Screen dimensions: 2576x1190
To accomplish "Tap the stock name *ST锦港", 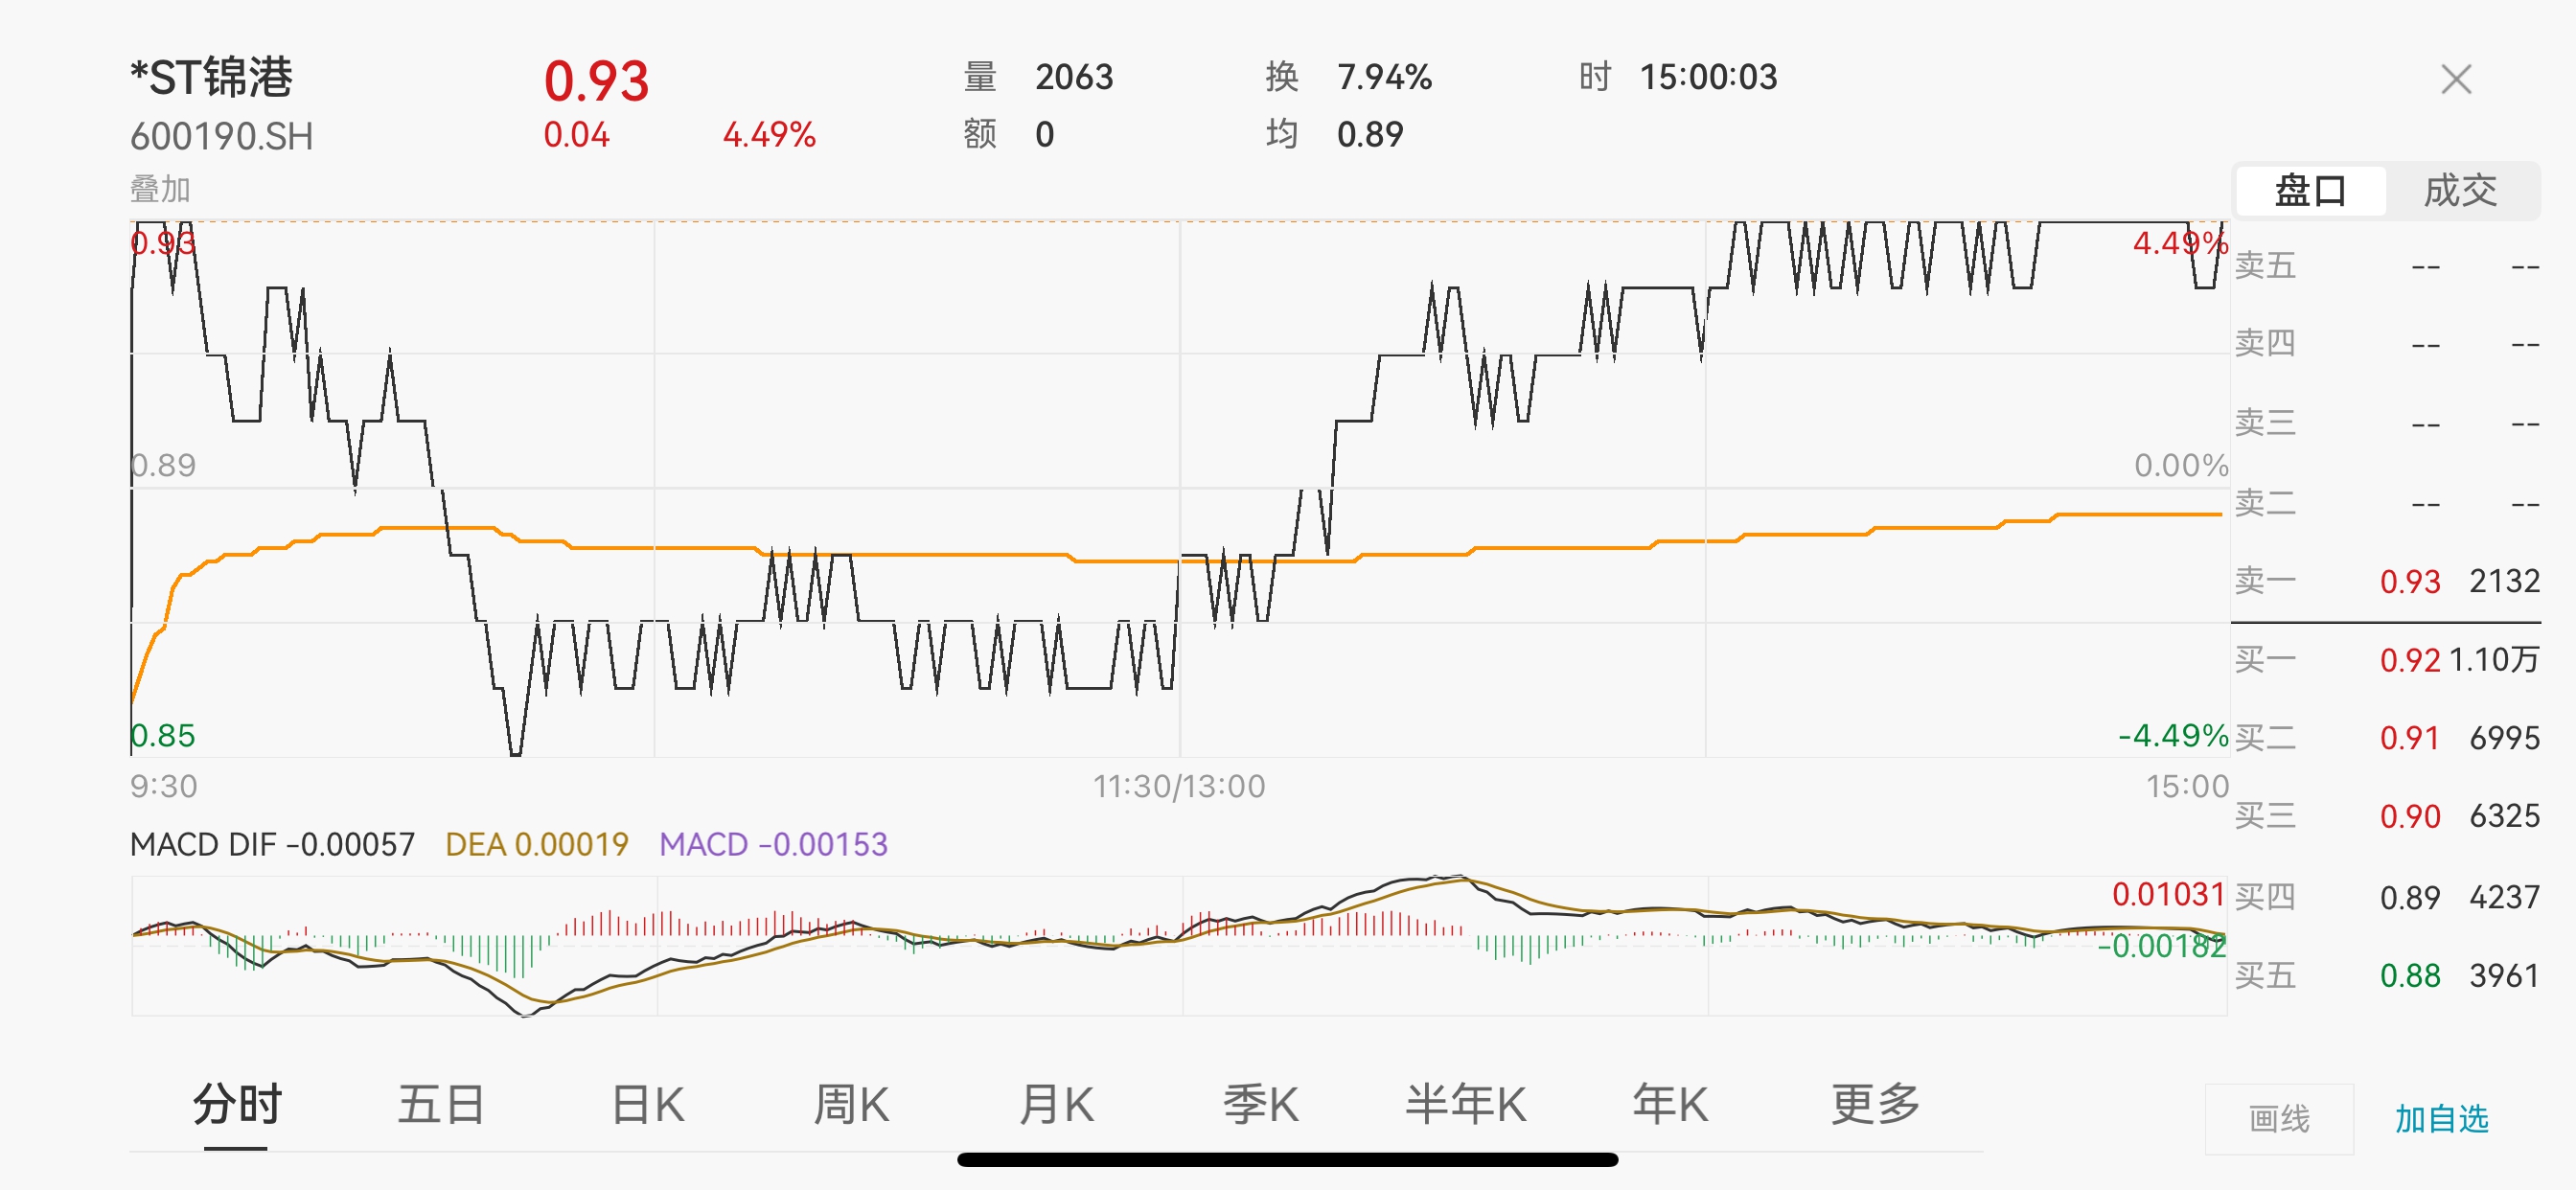I will point(211,77).
